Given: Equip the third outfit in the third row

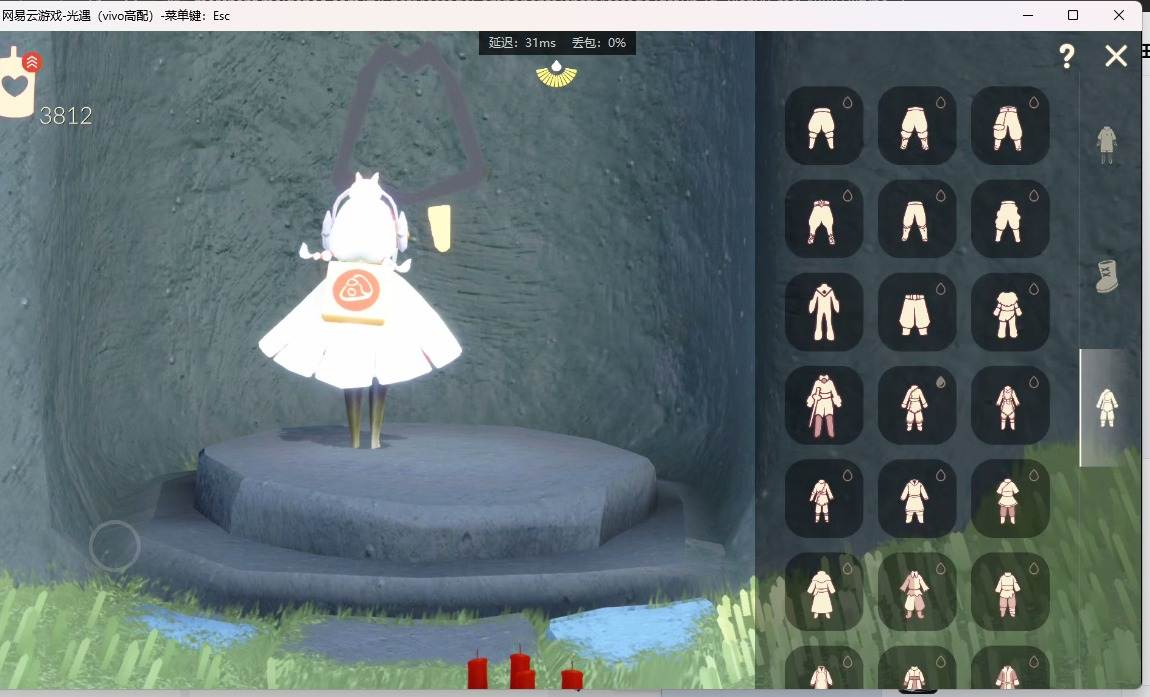Looking at the screenshot, I should [1010, 312].
